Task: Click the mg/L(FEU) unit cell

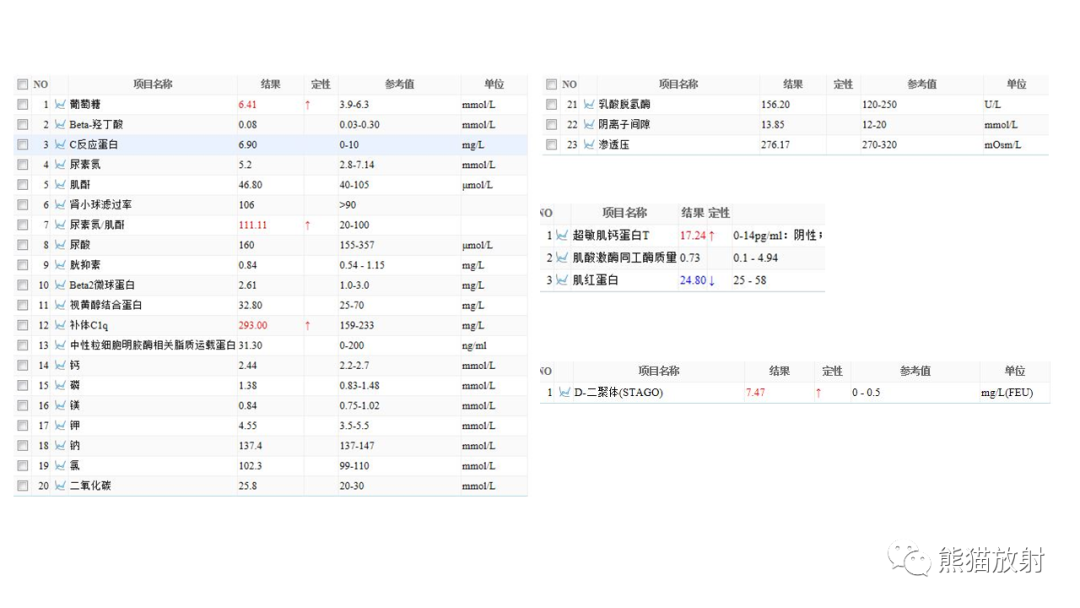Action: 1007,392
